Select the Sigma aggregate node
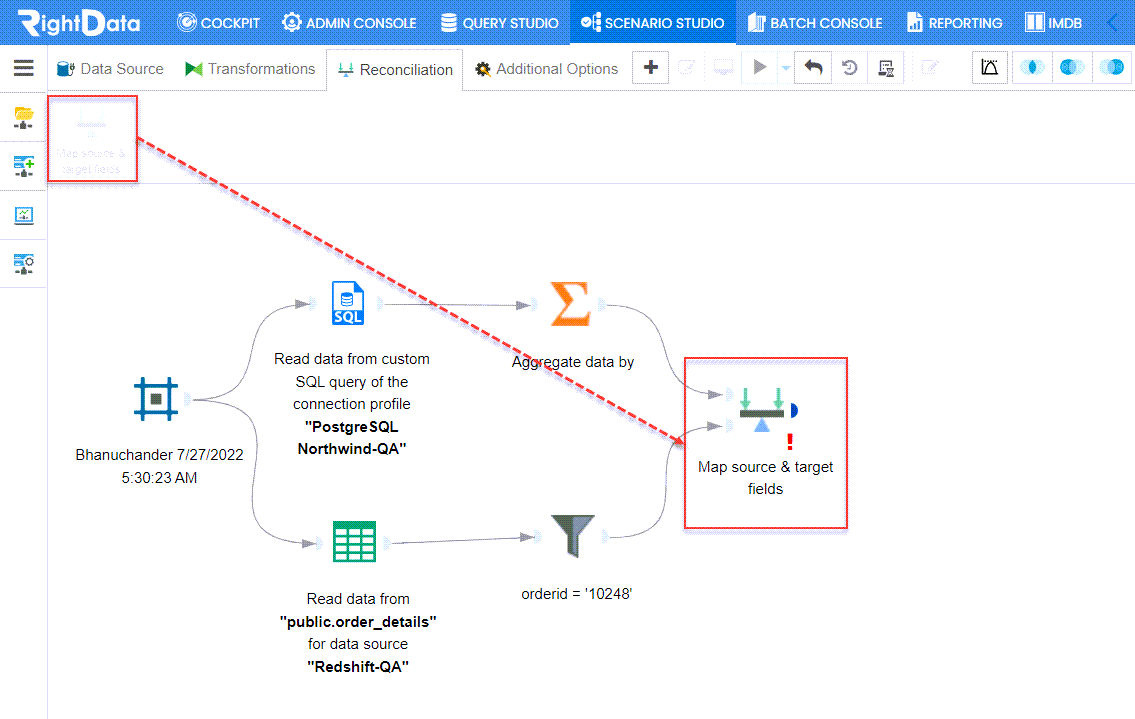This screenshot has width=1135, height=719. pos(570,304)
